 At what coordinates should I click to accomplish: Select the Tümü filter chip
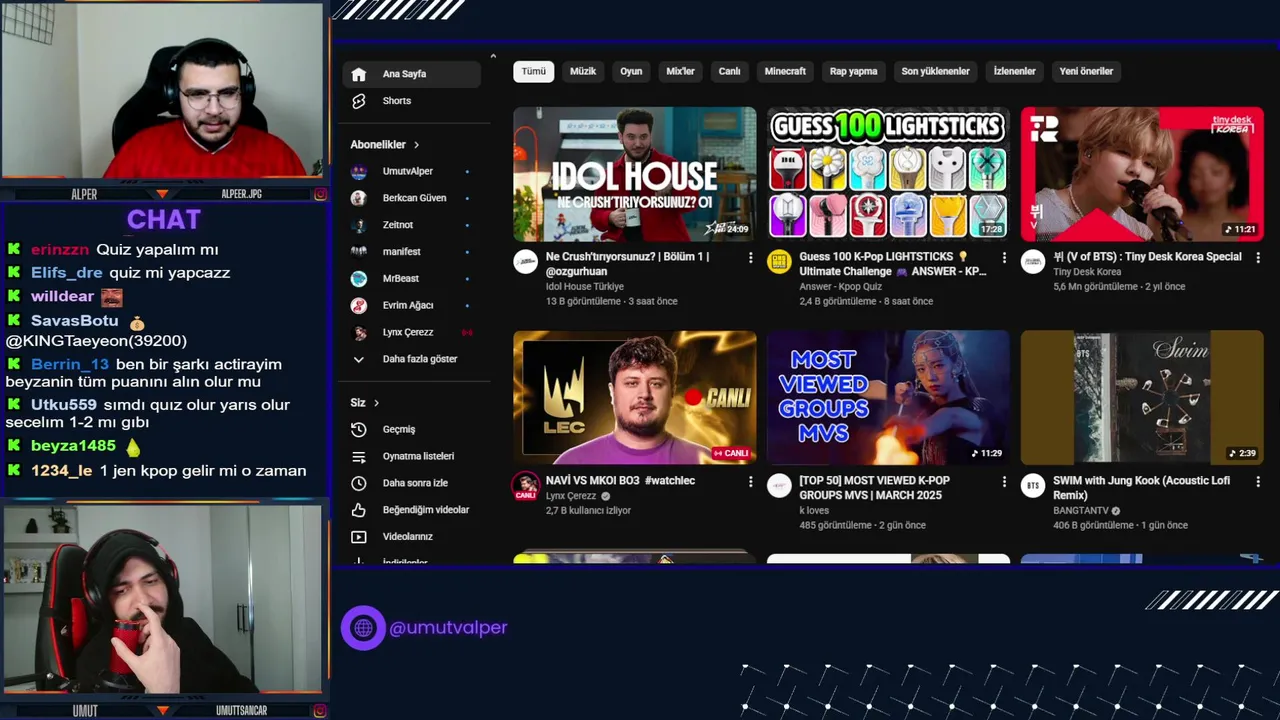pos(534,71)
